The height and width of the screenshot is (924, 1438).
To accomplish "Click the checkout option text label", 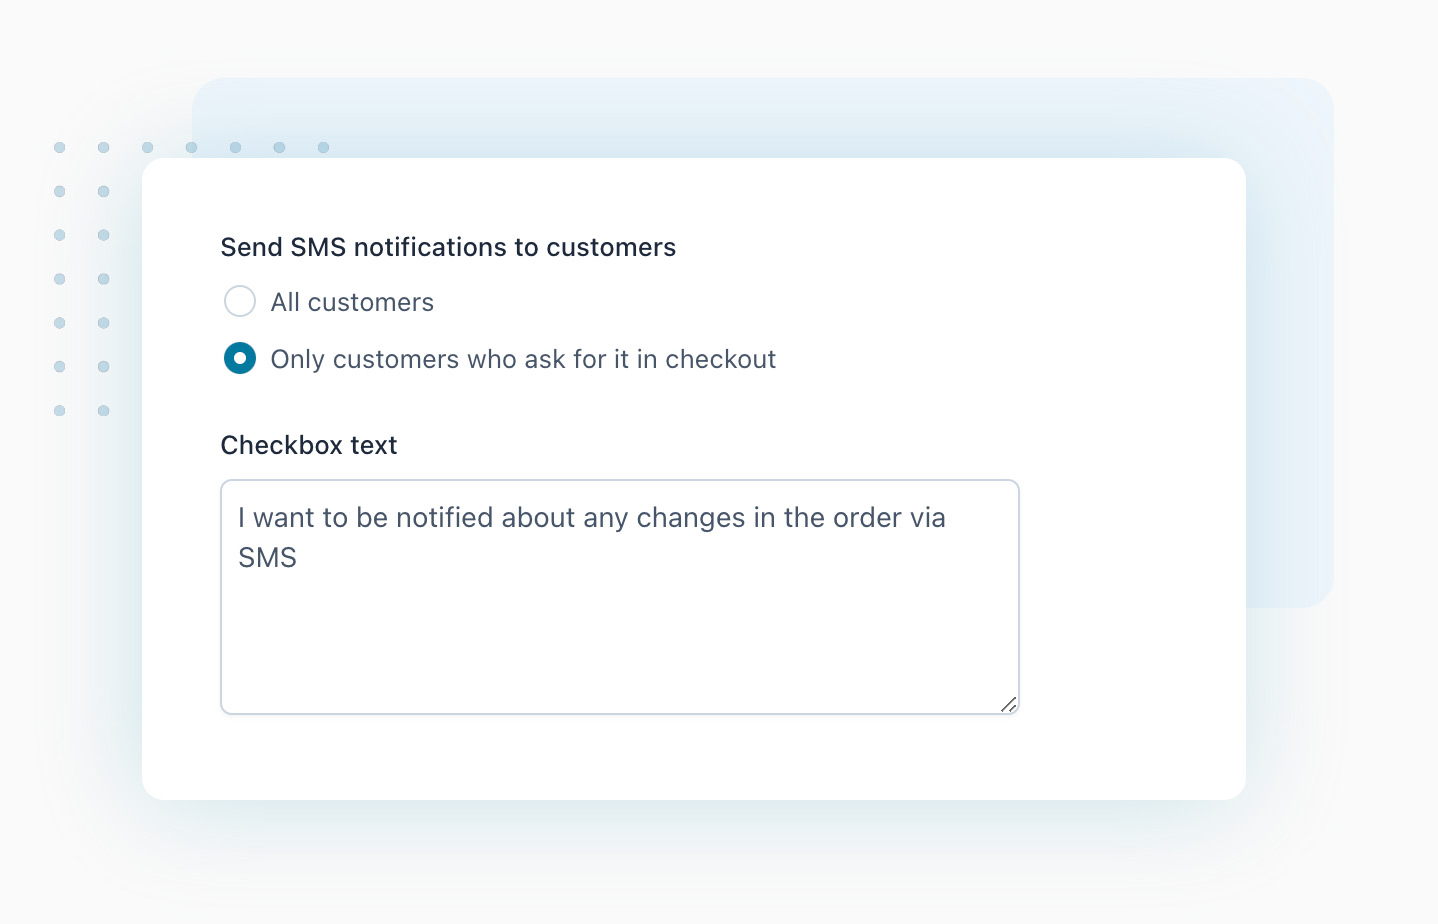I will tap(523, 359).
